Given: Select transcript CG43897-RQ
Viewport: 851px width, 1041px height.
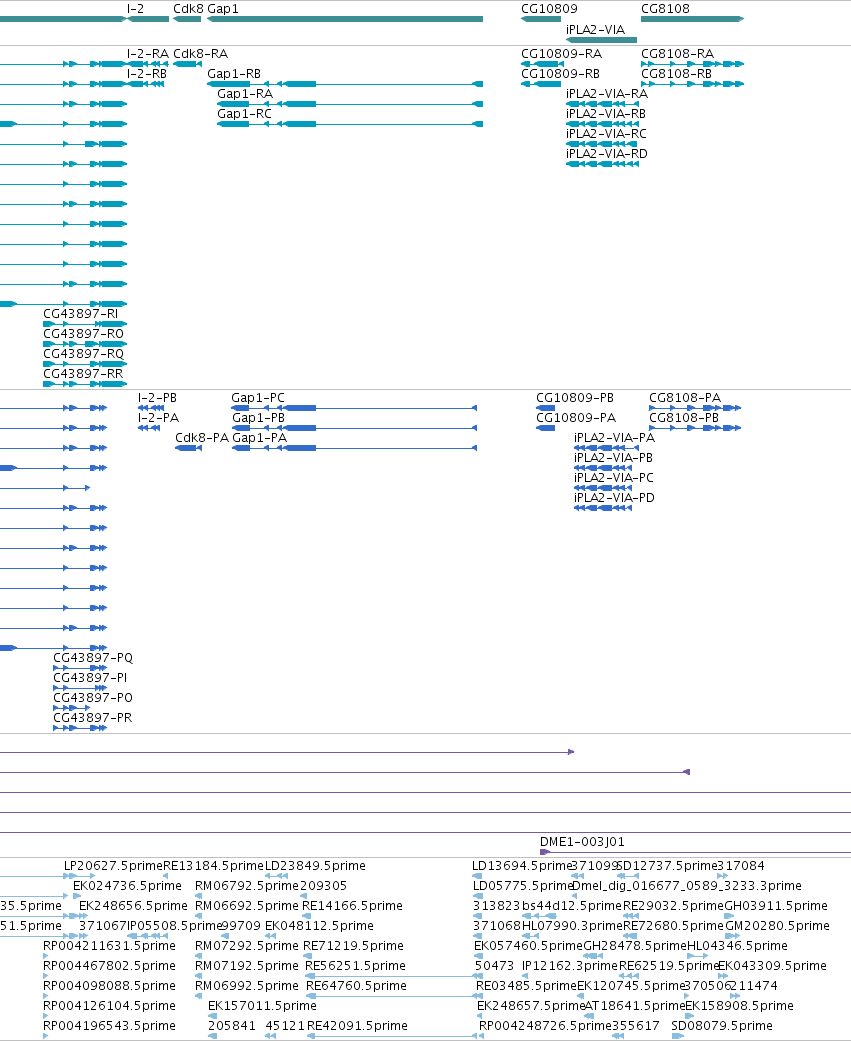Looking at the screenshot, I should (x=84, y=353).
